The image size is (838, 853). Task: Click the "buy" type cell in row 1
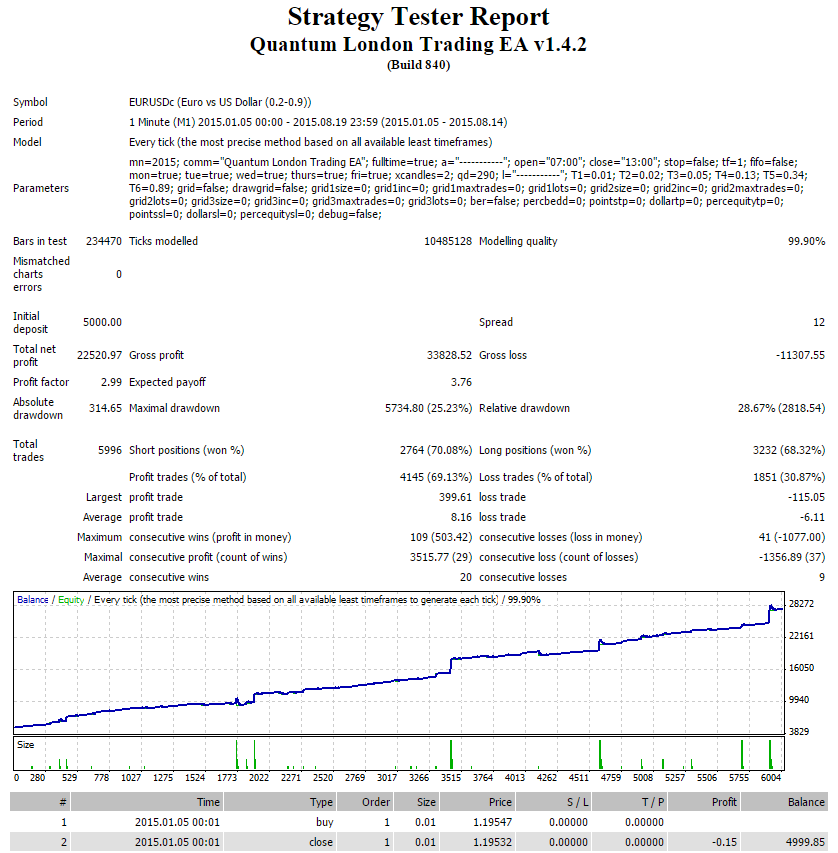pos(325,822)
